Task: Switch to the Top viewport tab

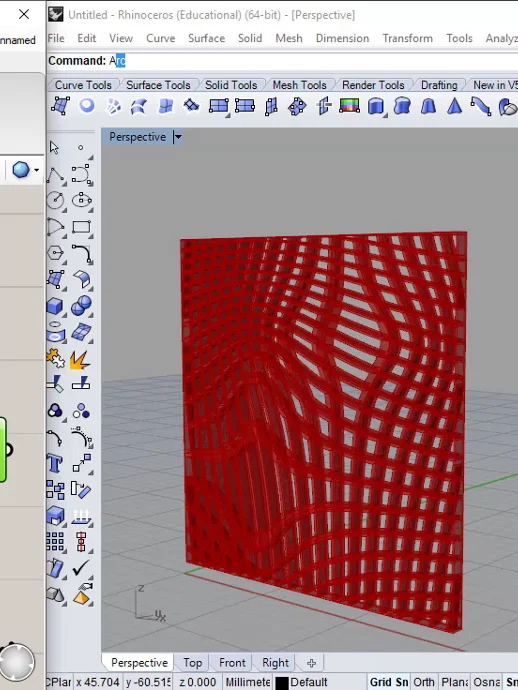Action: click(192, 663)
